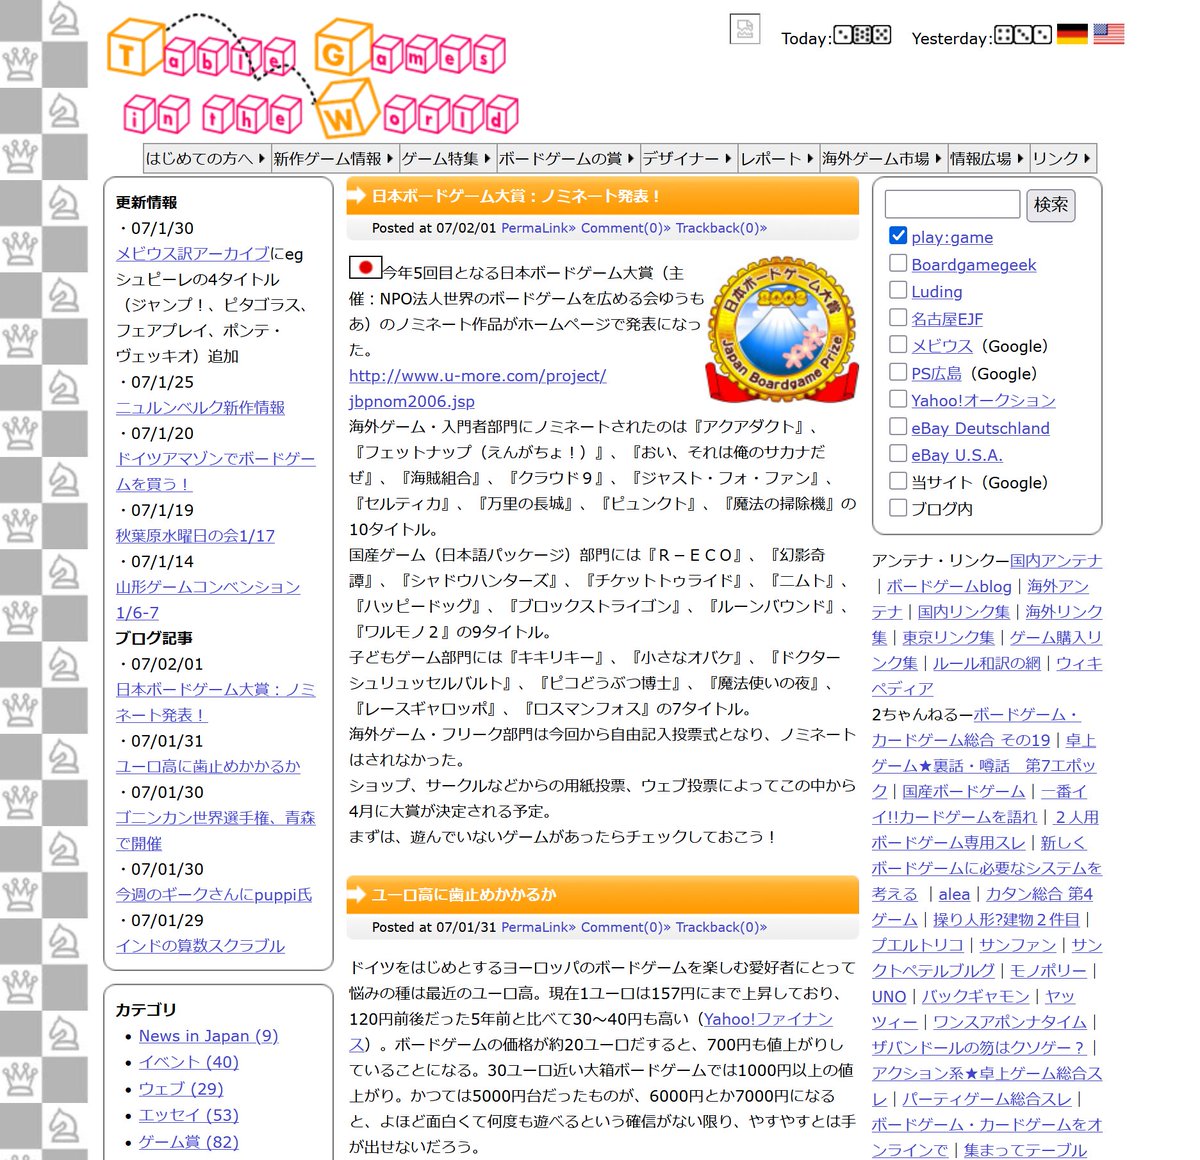Open the エッセイ (53) category
1200x1160 pixels.
click(x=188, y=1115)
